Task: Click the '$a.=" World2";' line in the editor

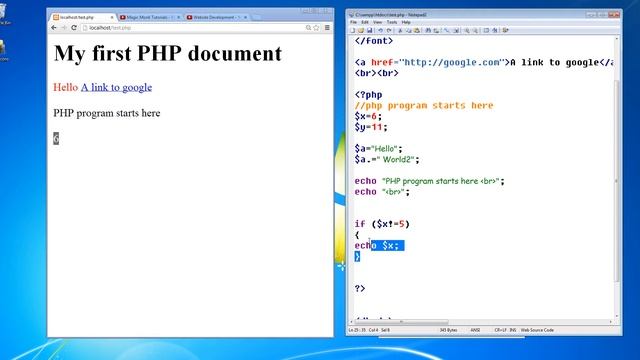Action: (x=387, y=159)
